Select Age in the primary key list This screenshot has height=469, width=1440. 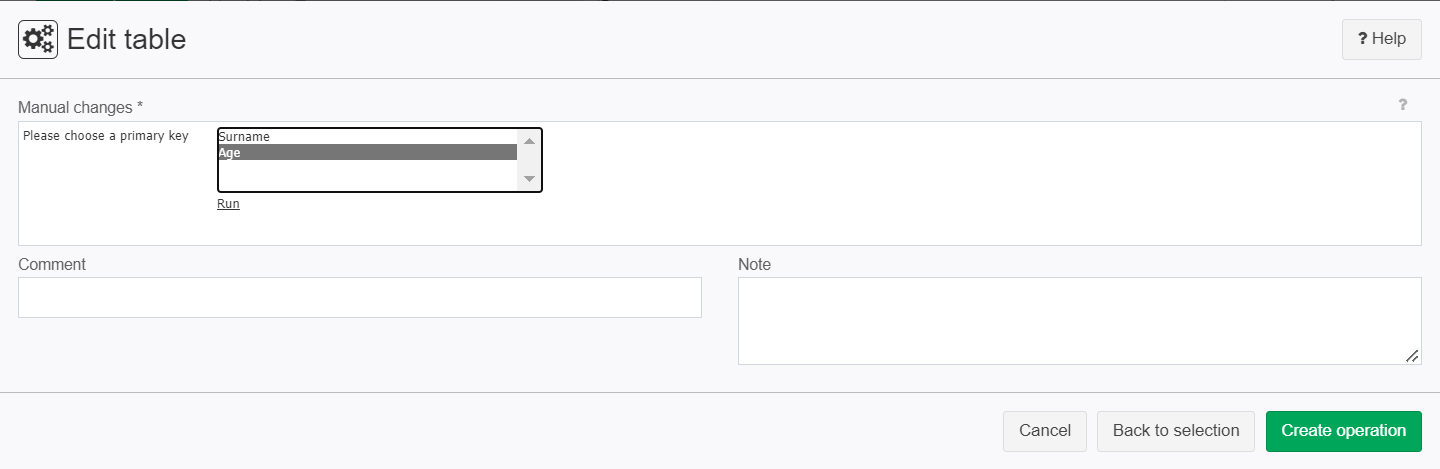click(367, 153)
